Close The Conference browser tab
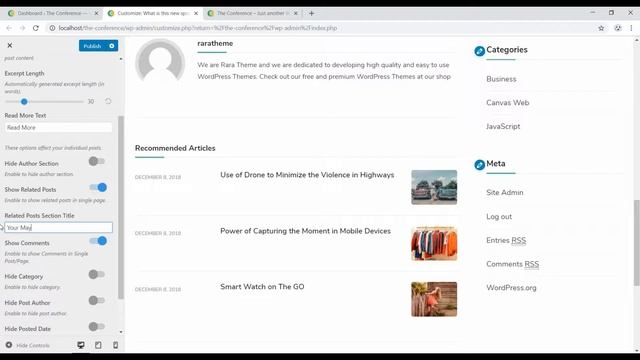This screenshot has width=640, height=360. 296,13
